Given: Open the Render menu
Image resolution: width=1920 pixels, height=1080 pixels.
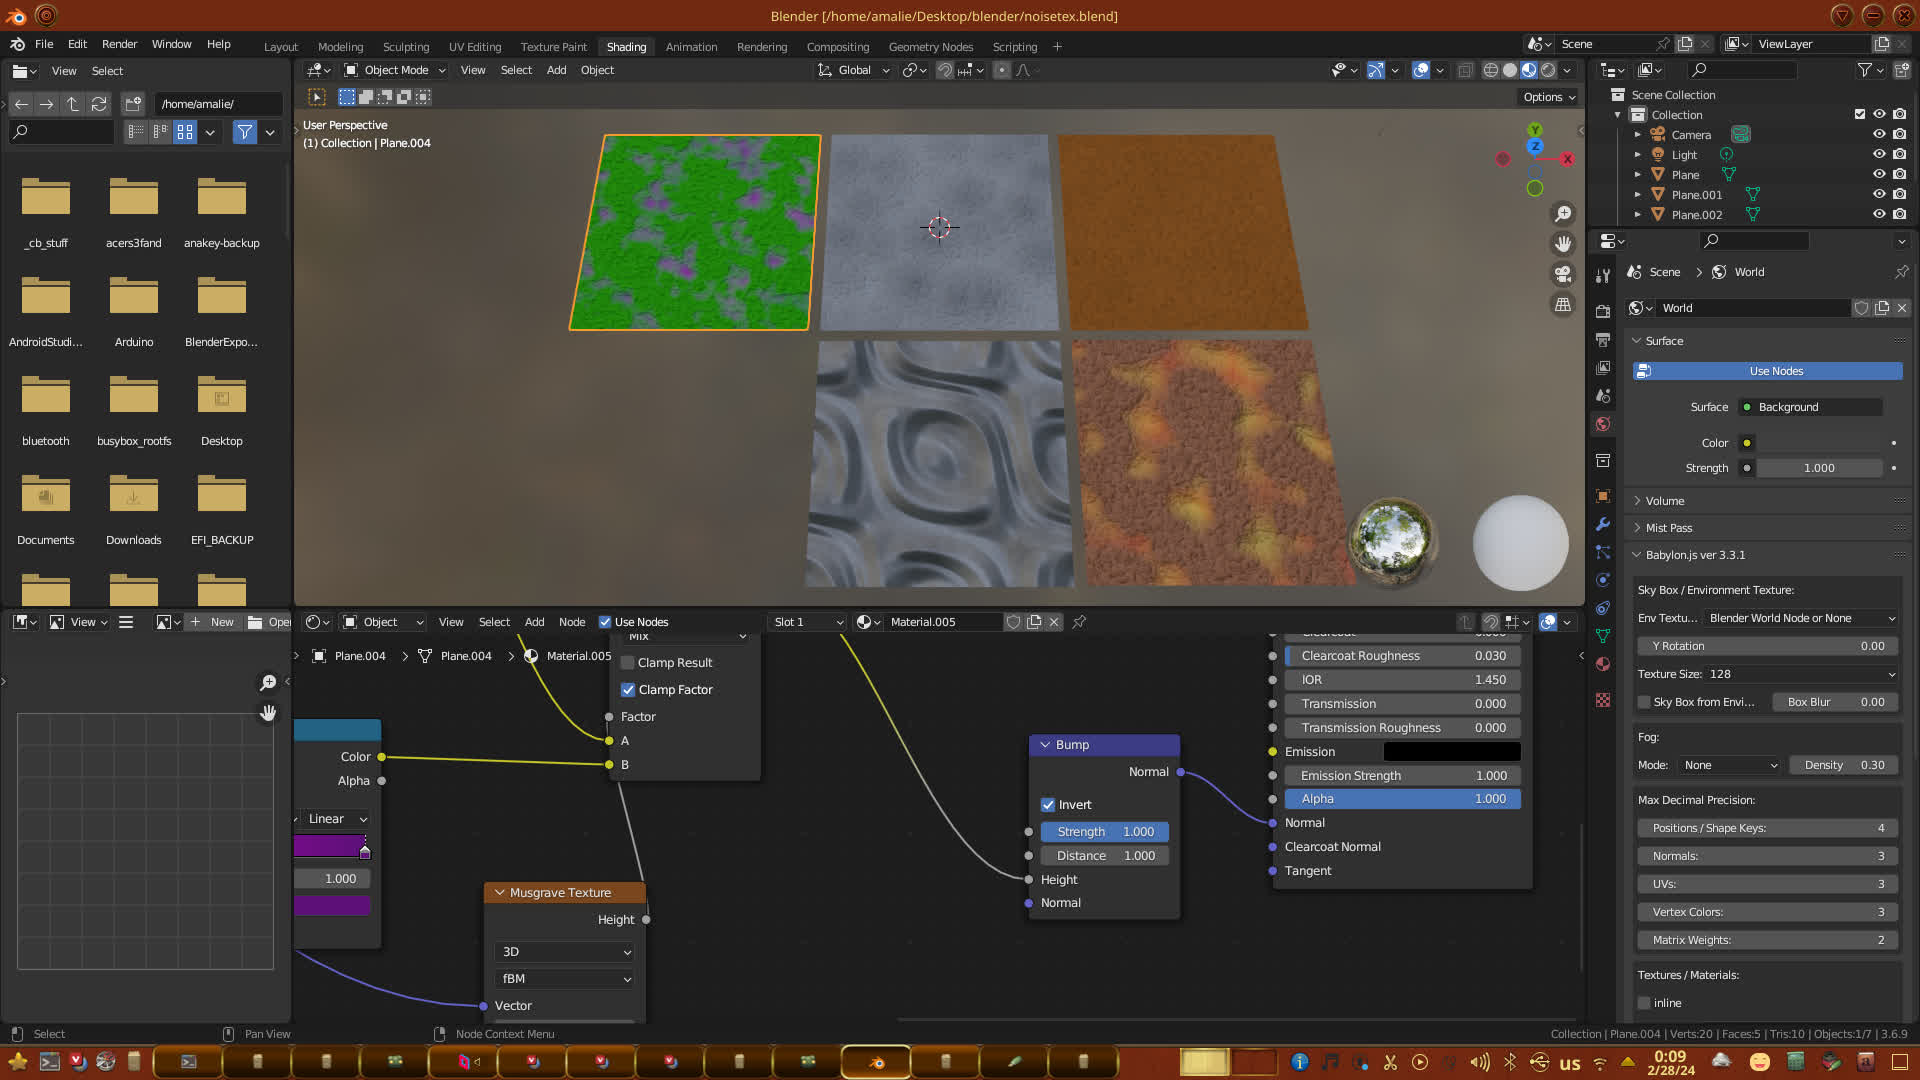Looking at the screenshot, I should pos(119,44).
